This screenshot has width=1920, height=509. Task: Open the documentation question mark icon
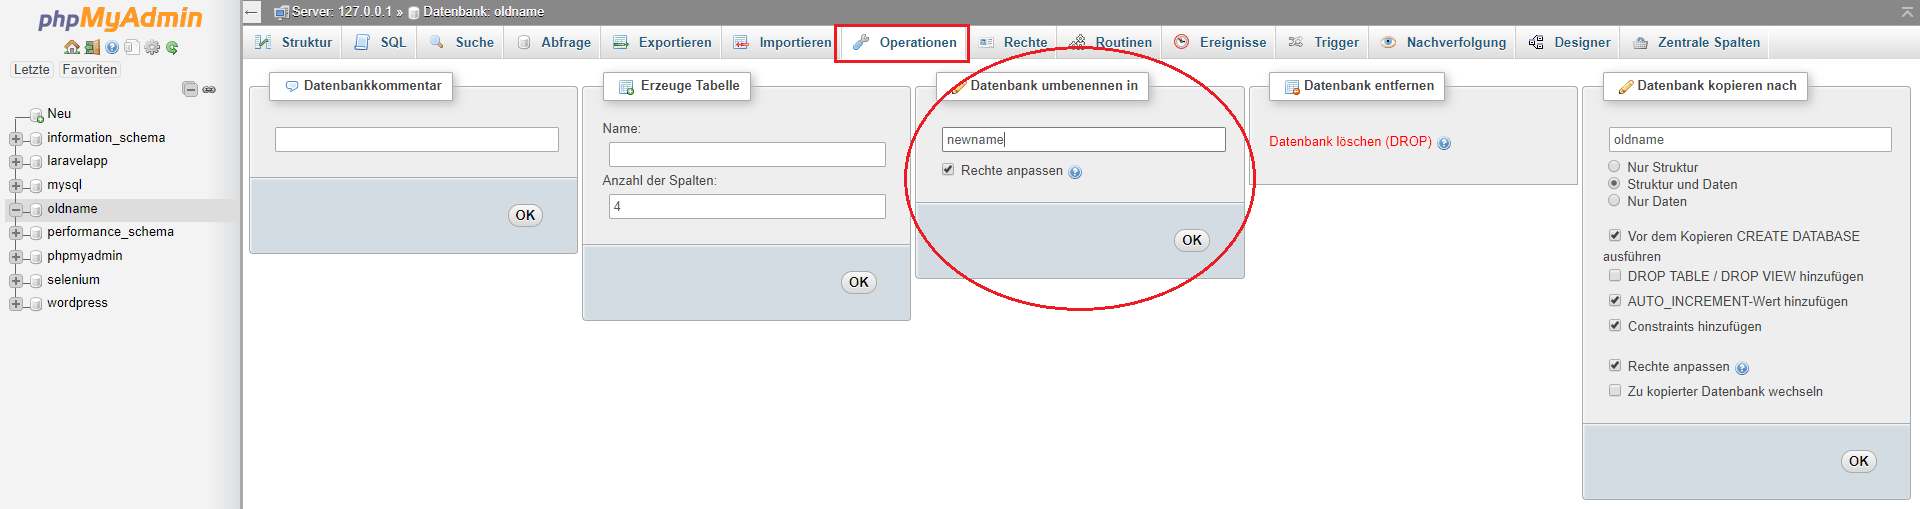click(112, 47)
